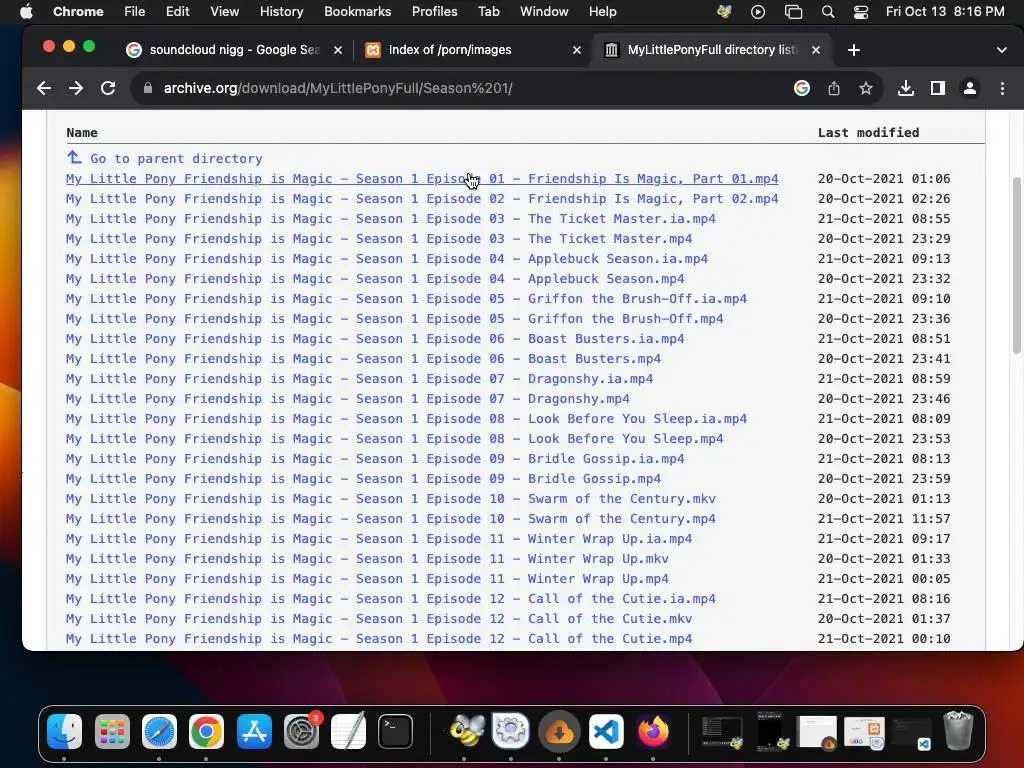Share this page via share icon

834,88
